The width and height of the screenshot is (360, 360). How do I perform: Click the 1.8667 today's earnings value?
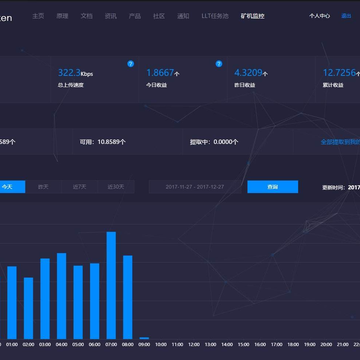click(163, 73)
